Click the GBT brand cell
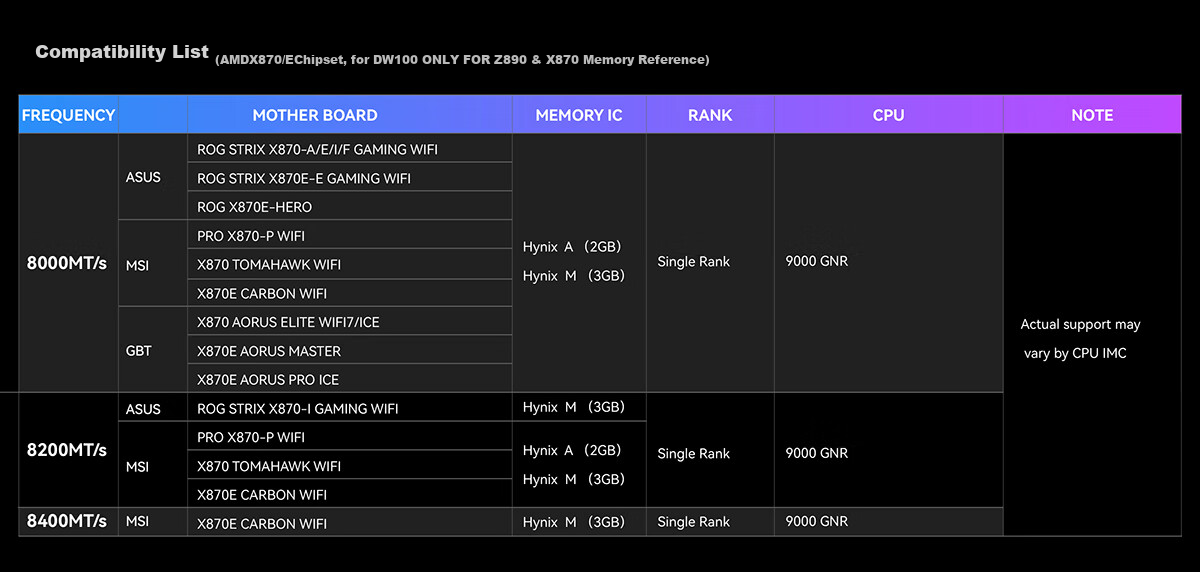This screenshot has width=1200, height=572. [x=153, y=350]
